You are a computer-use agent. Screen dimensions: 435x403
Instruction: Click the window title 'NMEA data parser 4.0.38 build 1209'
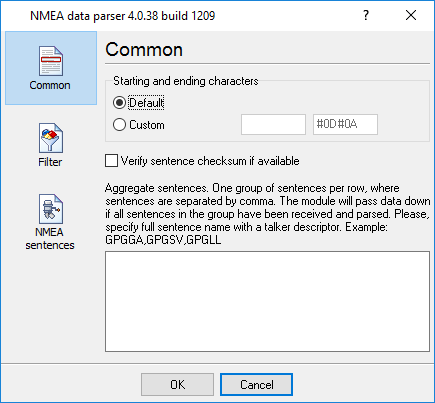(x=123, y=16)
